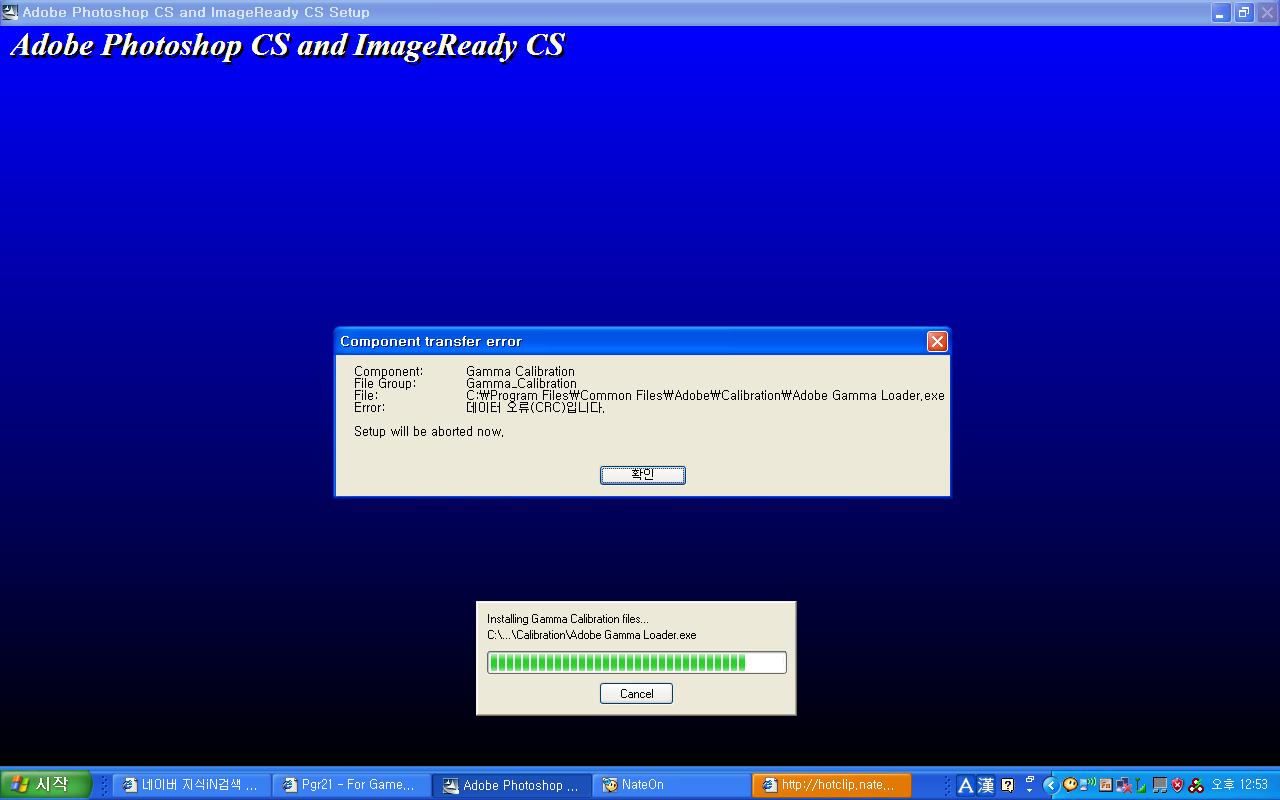Viewport: 1280px width, 800px height.
Task: Cancel the Gamma Calibration installation
Action: (636, 693)
